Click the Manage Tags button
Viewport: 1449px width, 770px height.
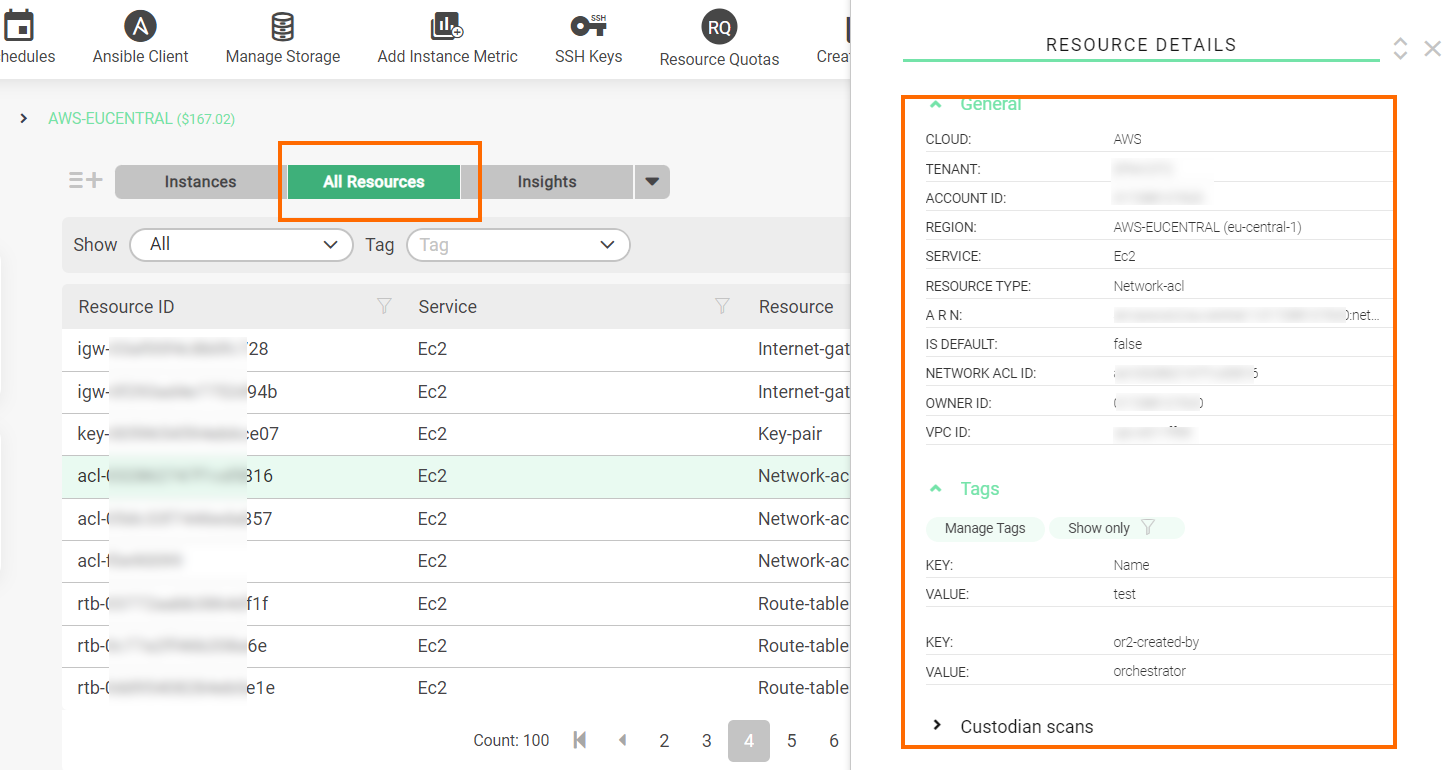click(x=985, y=528)
